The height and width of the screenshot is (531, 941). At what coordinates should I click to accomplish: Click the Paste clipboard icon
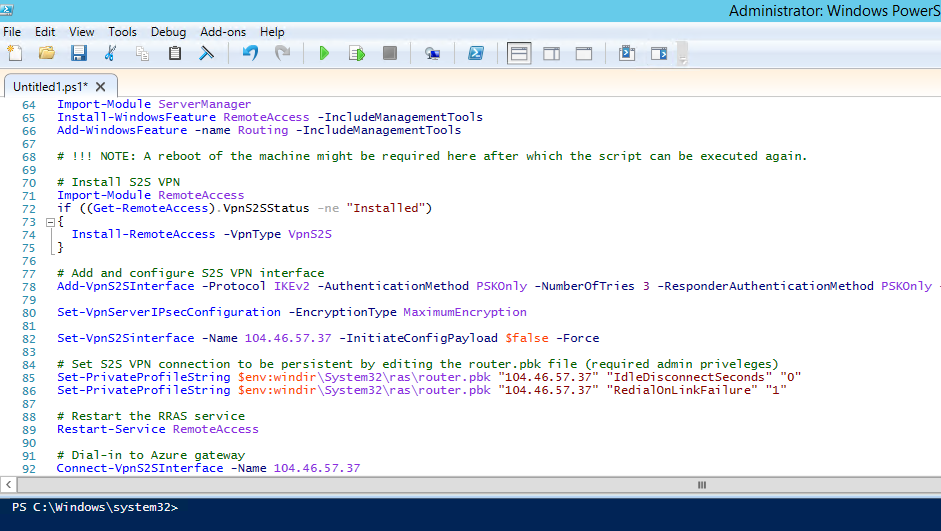click(x=175, y=53)
